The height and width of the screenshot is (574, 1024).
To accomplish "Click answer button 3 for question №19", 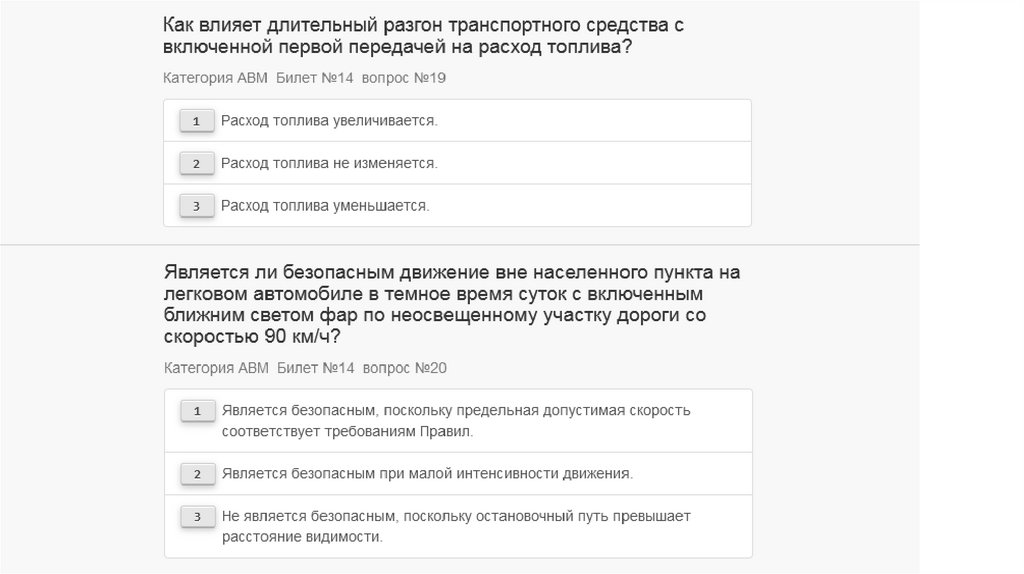I will pos(196,206).
